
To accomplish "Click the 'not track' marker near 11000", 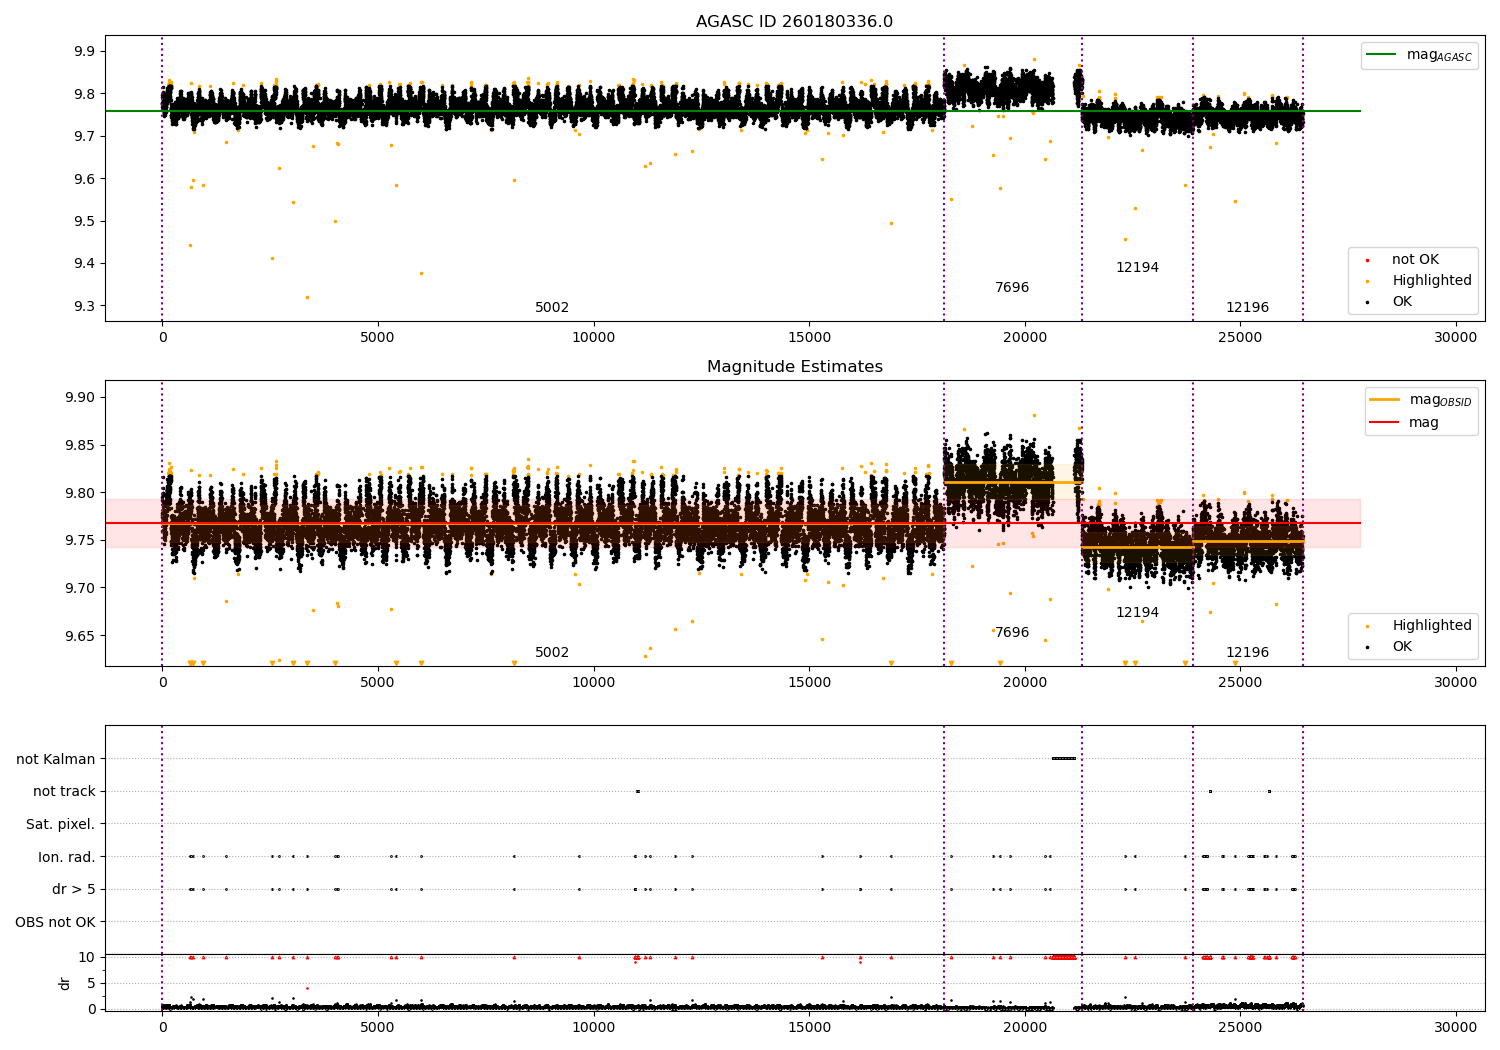I will [637, 792].
